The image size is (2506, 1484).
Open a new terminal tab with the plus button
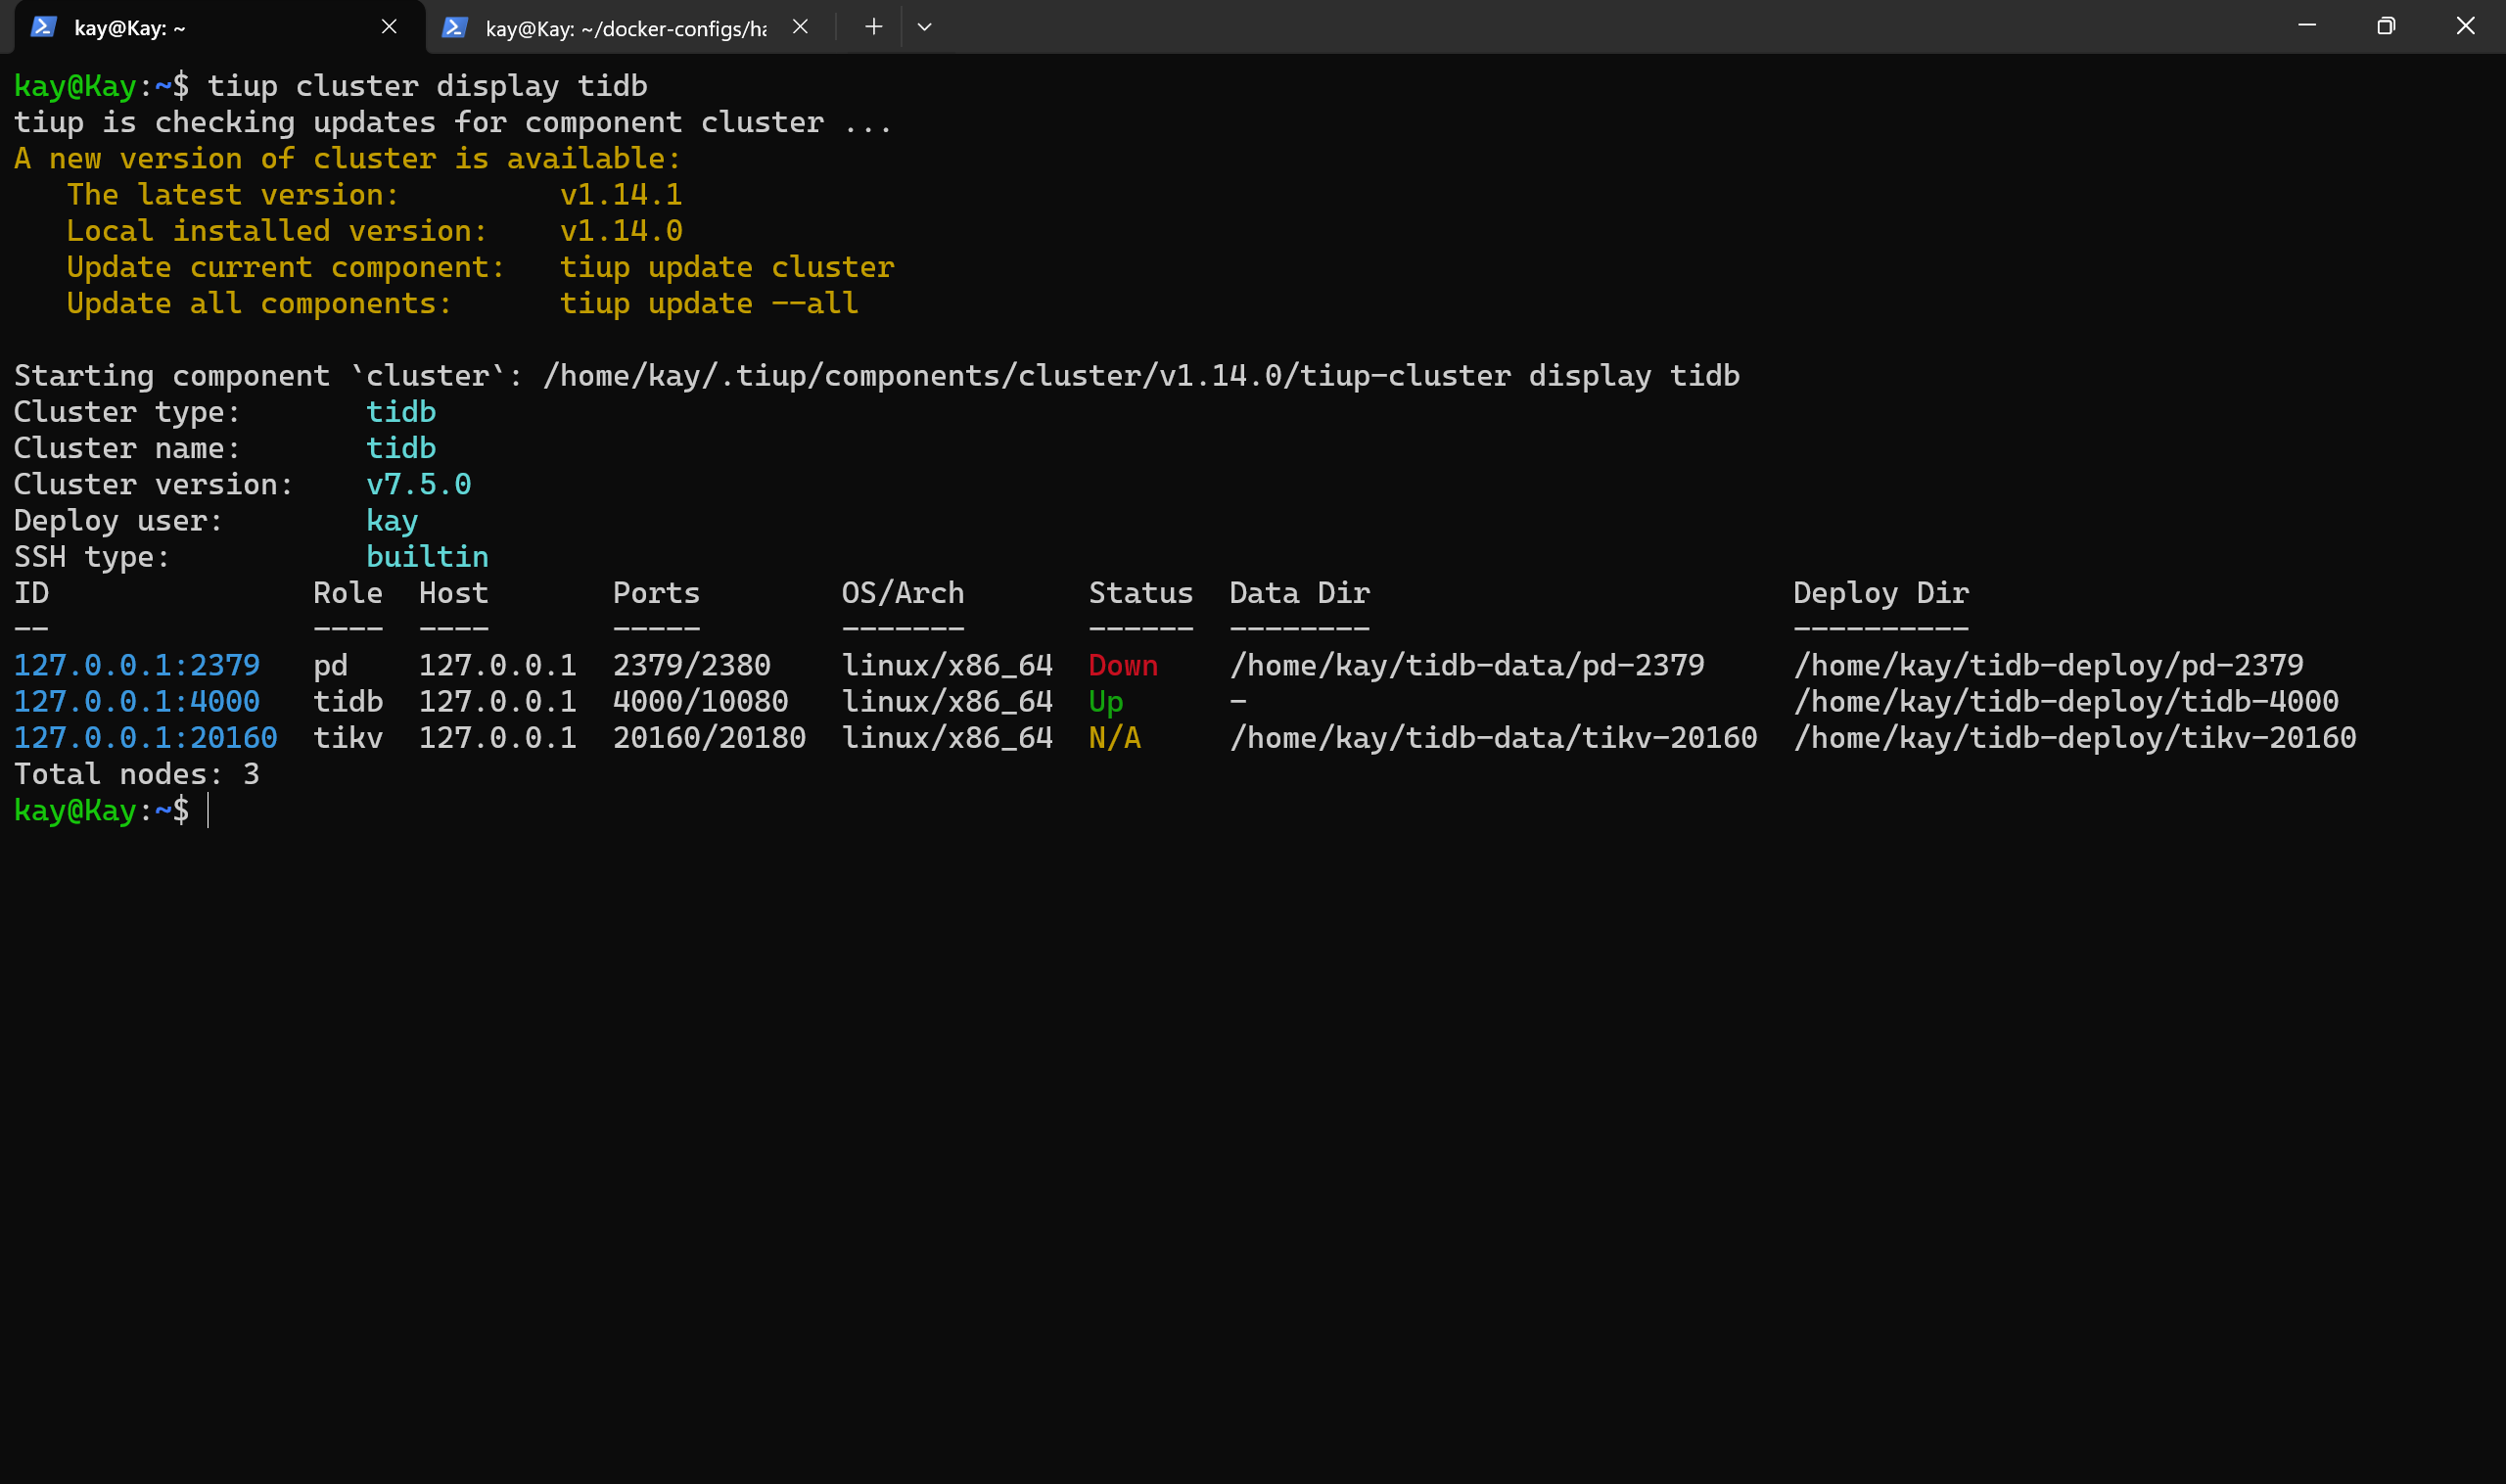click(x=873, y=27)
